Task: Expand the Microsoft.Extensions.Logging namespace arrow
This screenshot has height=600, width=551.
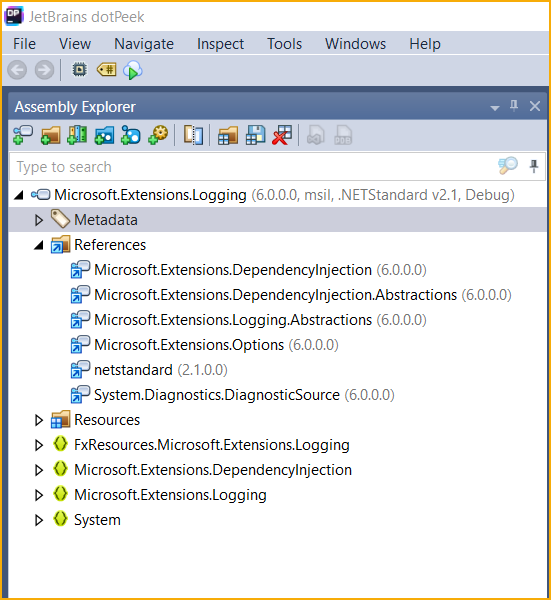Action: click(x=39, y=495)
